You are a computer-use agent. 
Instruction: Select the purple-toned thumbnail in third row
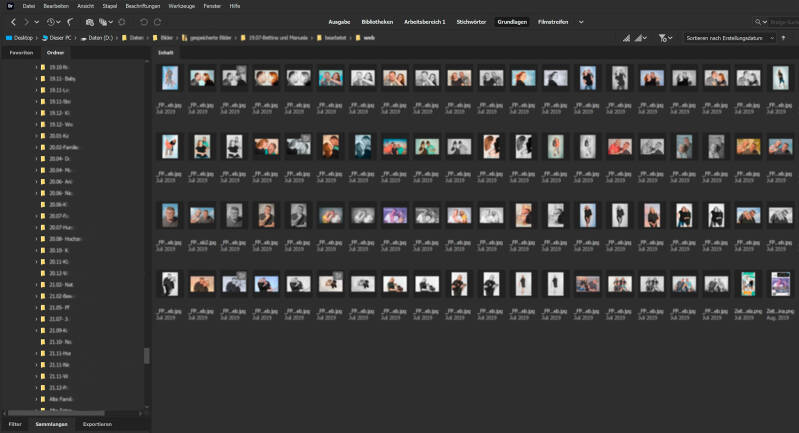(395, 215)
